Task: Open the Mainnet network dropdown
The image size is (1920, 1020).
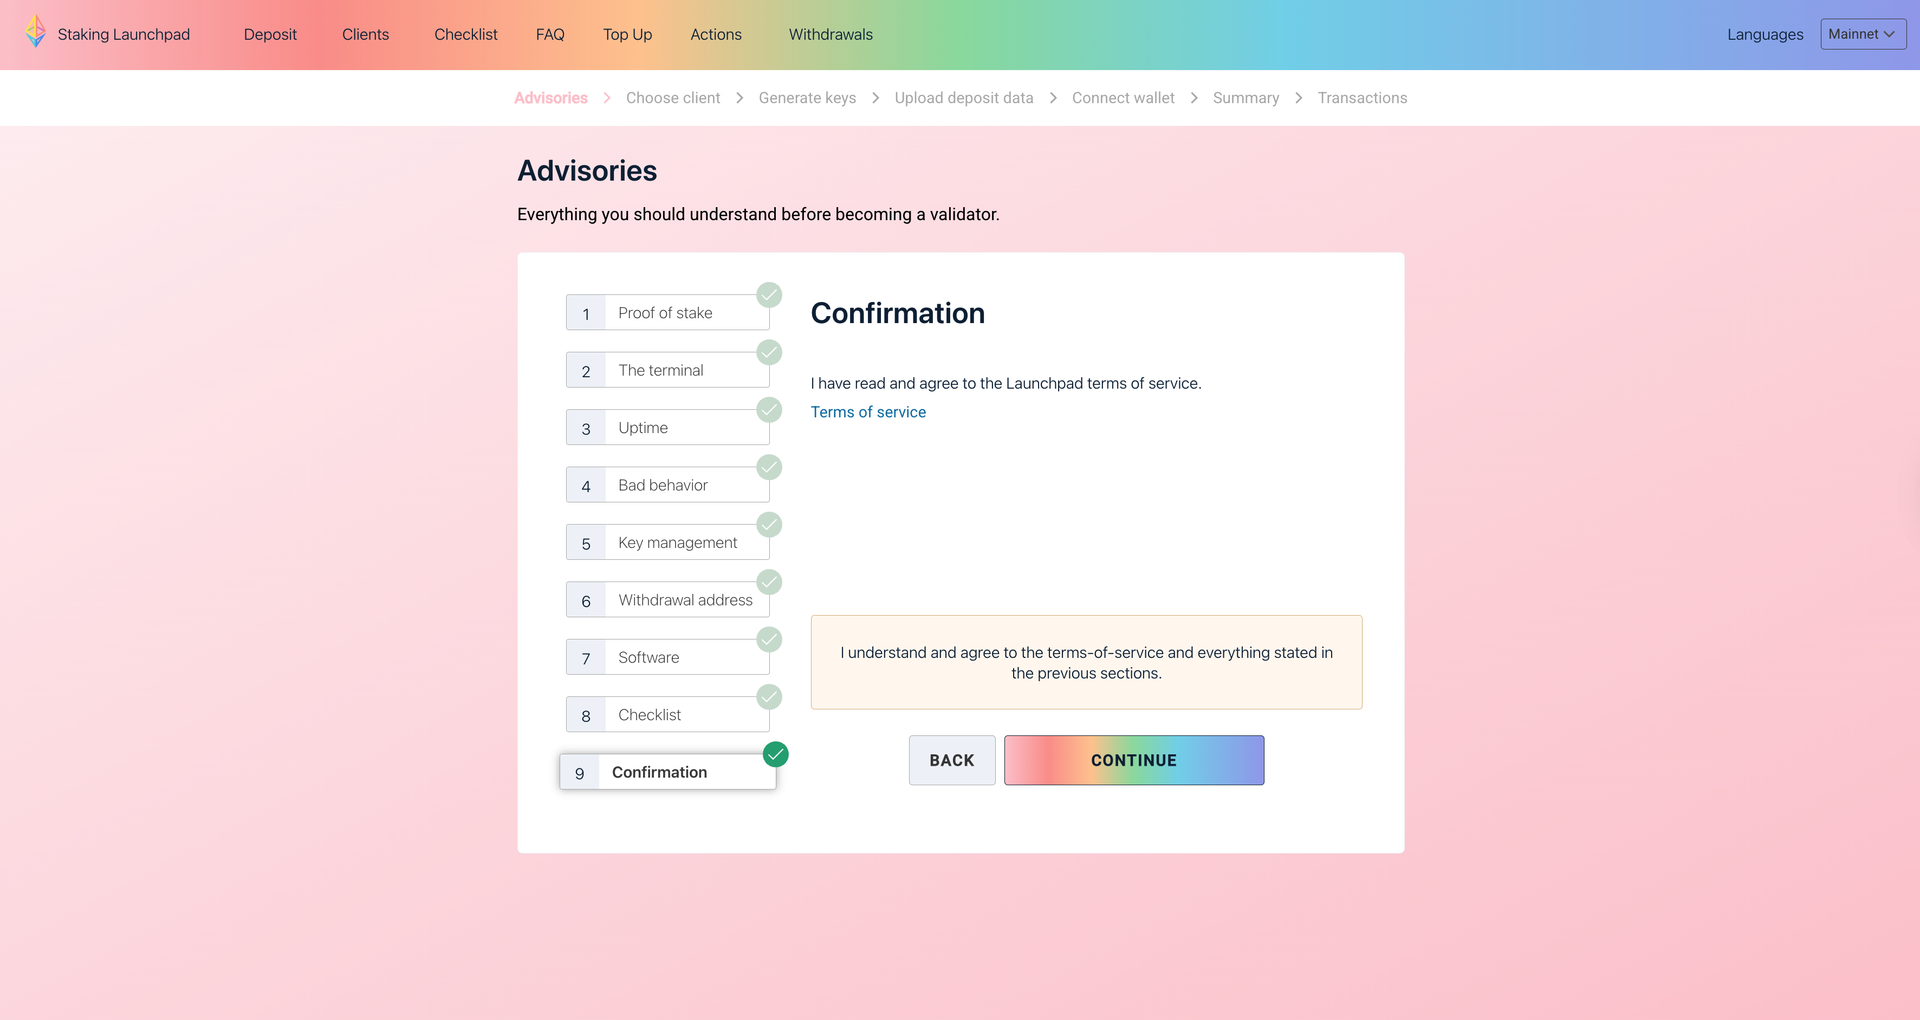Action: (1862, 33)
